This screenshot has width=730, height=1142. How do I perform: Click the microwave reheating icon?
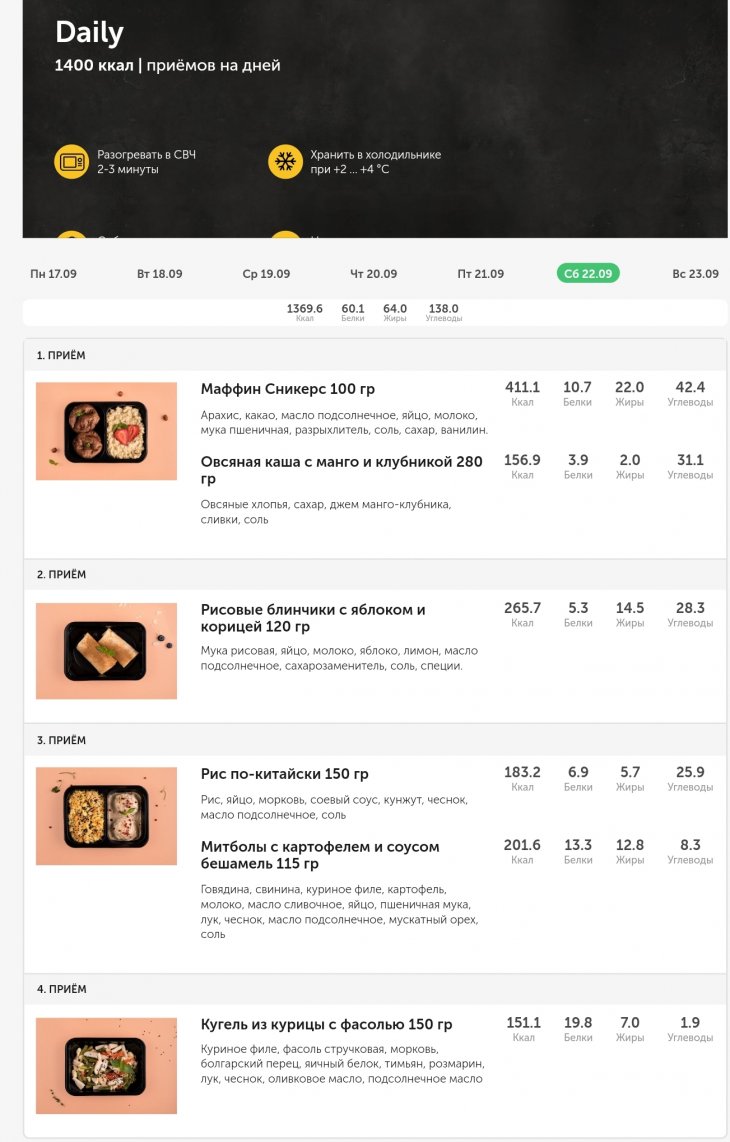click(71, 161)
